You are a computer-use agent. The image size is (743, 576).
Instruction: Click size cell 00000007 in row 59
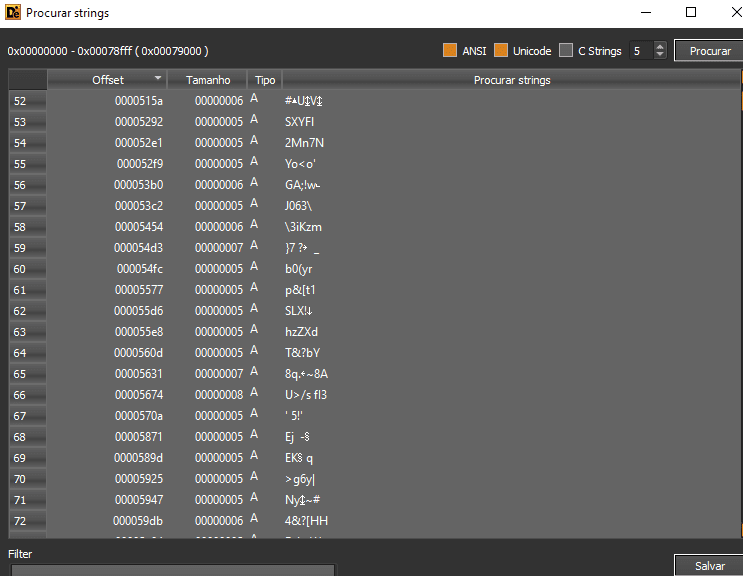click(219, 248)
